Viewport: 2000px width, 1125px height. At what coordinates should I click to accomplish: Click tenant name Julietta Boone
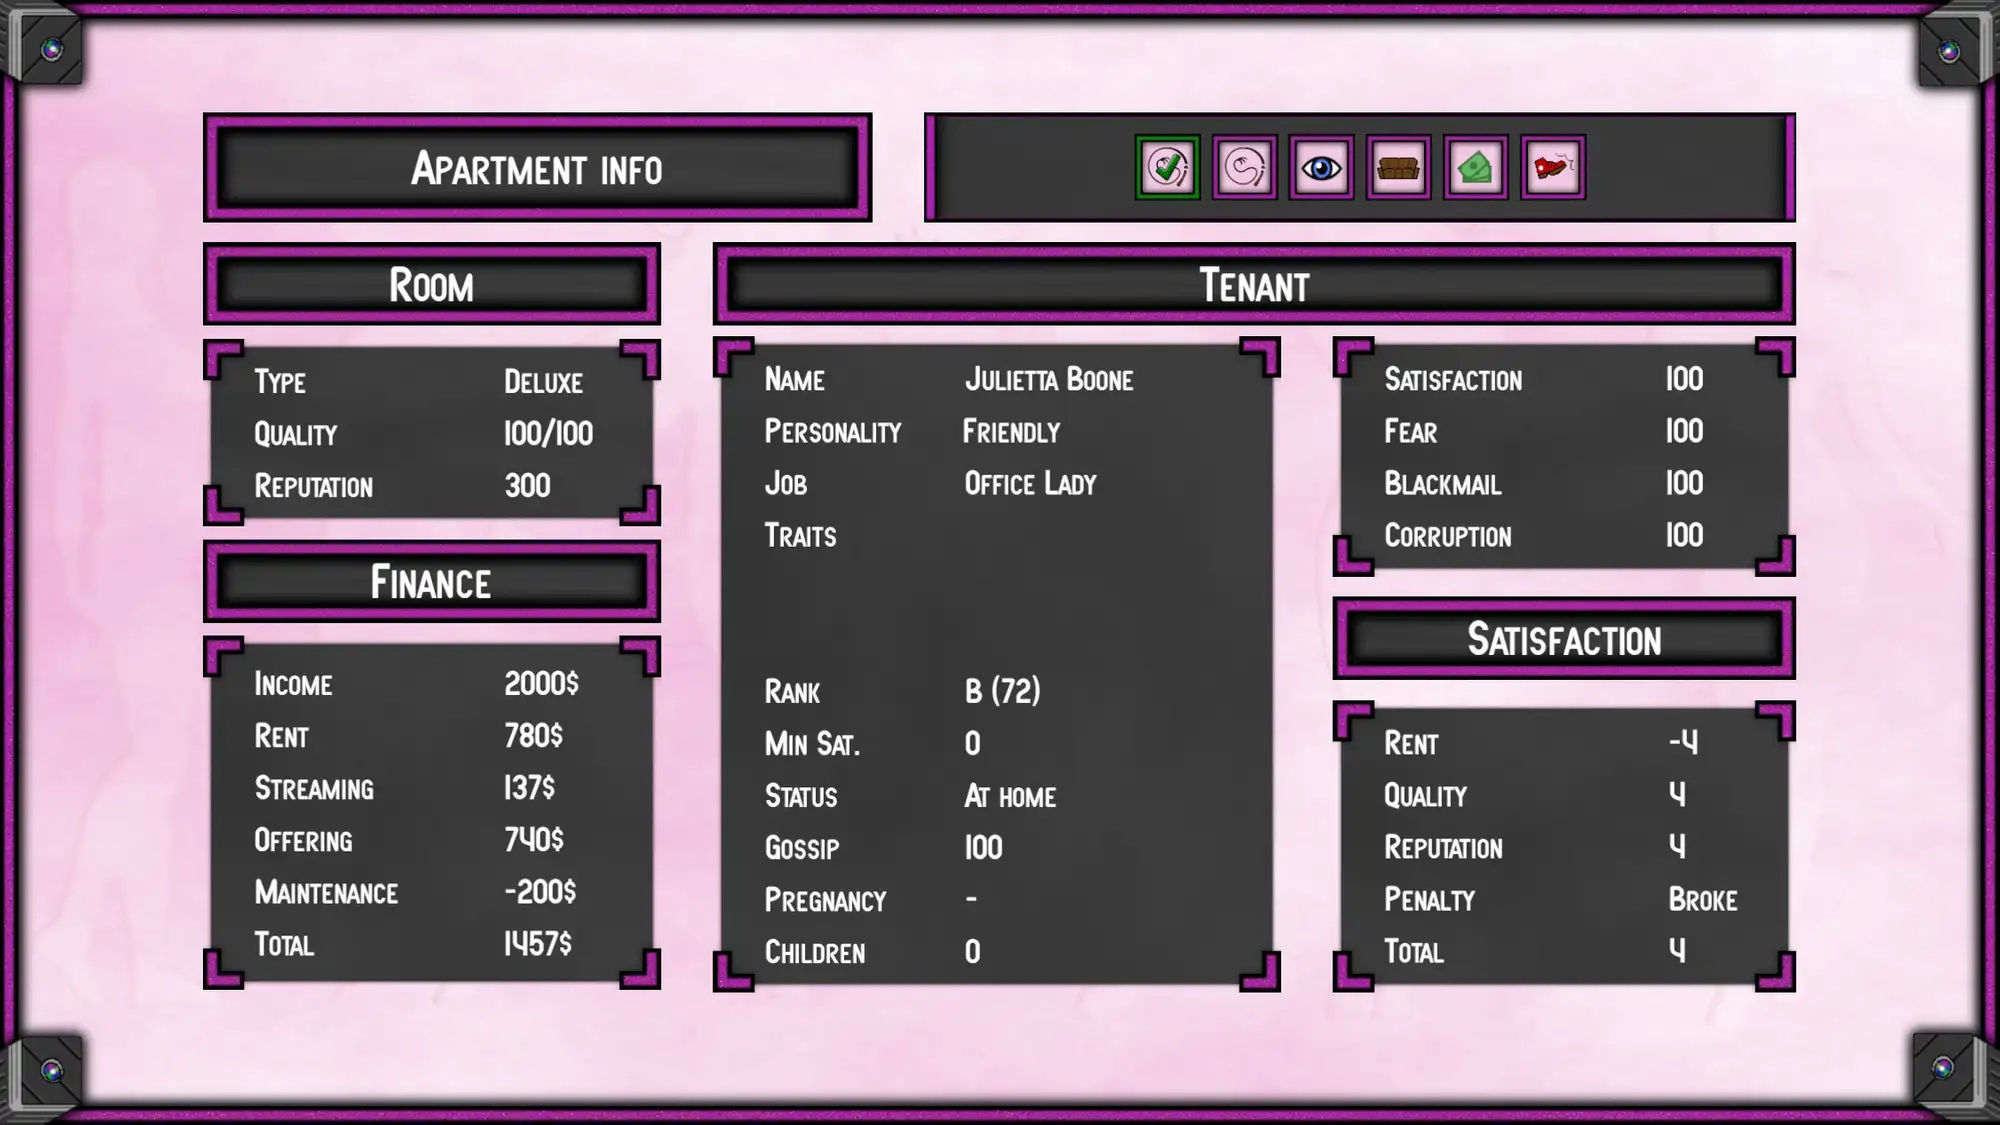[x=1049, y=380]
